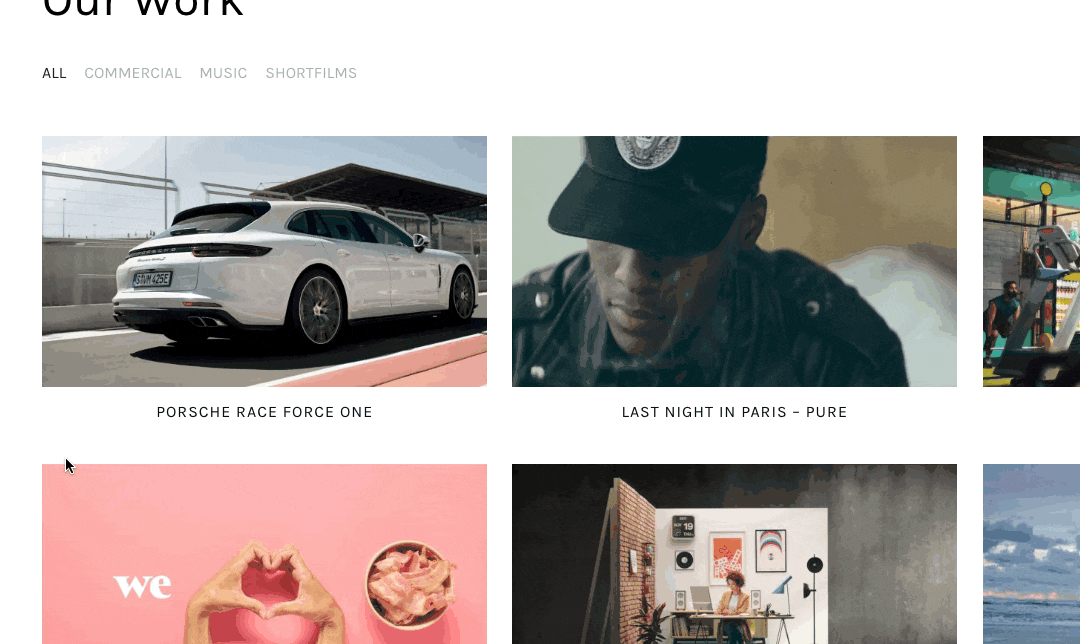1080x644 pixels.
Task: Switch to the MUSIC filter
Action: [223, 73]
